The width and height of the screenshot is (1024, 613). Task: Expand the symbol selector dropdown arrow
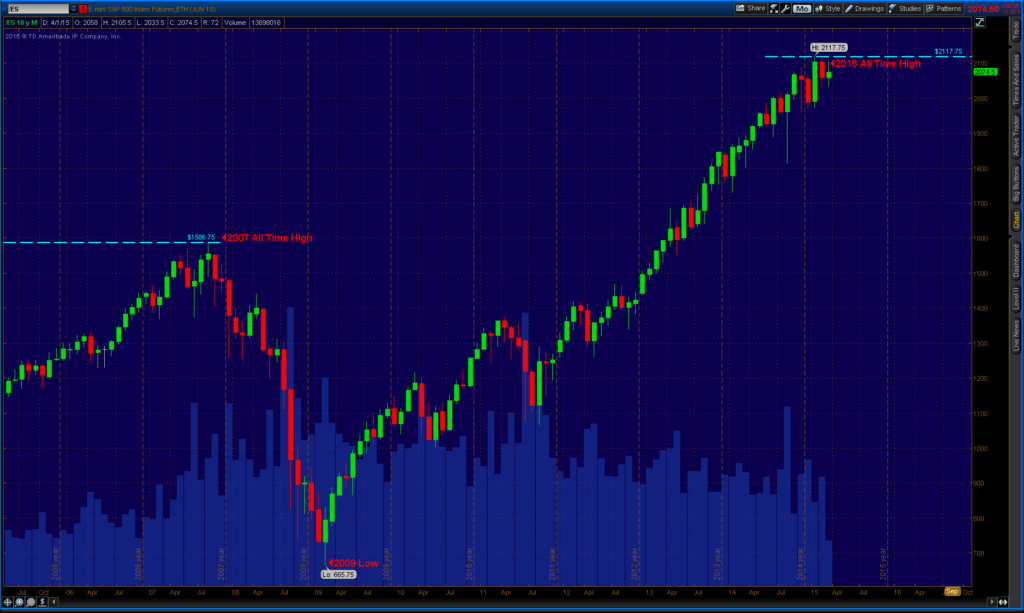73,9
